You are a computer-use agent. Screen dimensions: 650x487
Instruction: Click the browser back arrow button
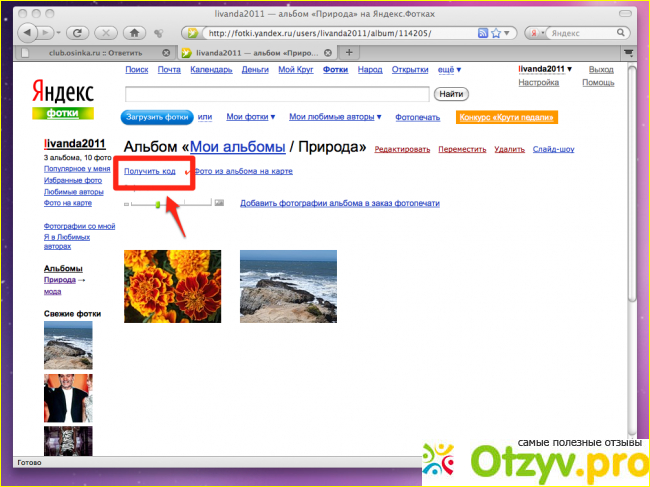27,33
